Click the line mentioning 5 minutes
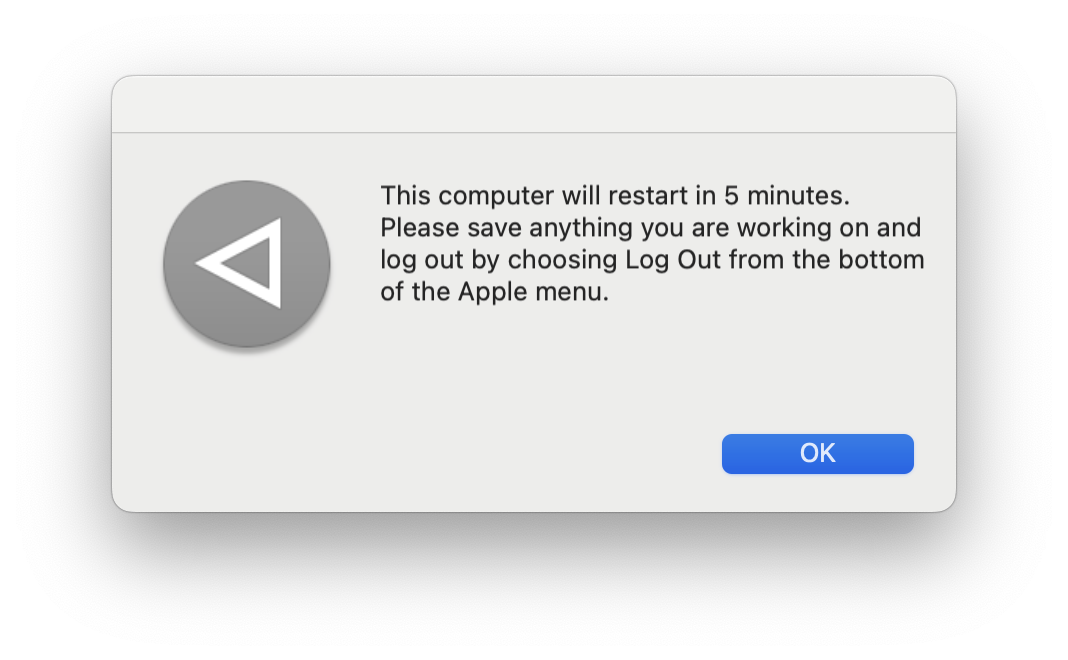 614,195
